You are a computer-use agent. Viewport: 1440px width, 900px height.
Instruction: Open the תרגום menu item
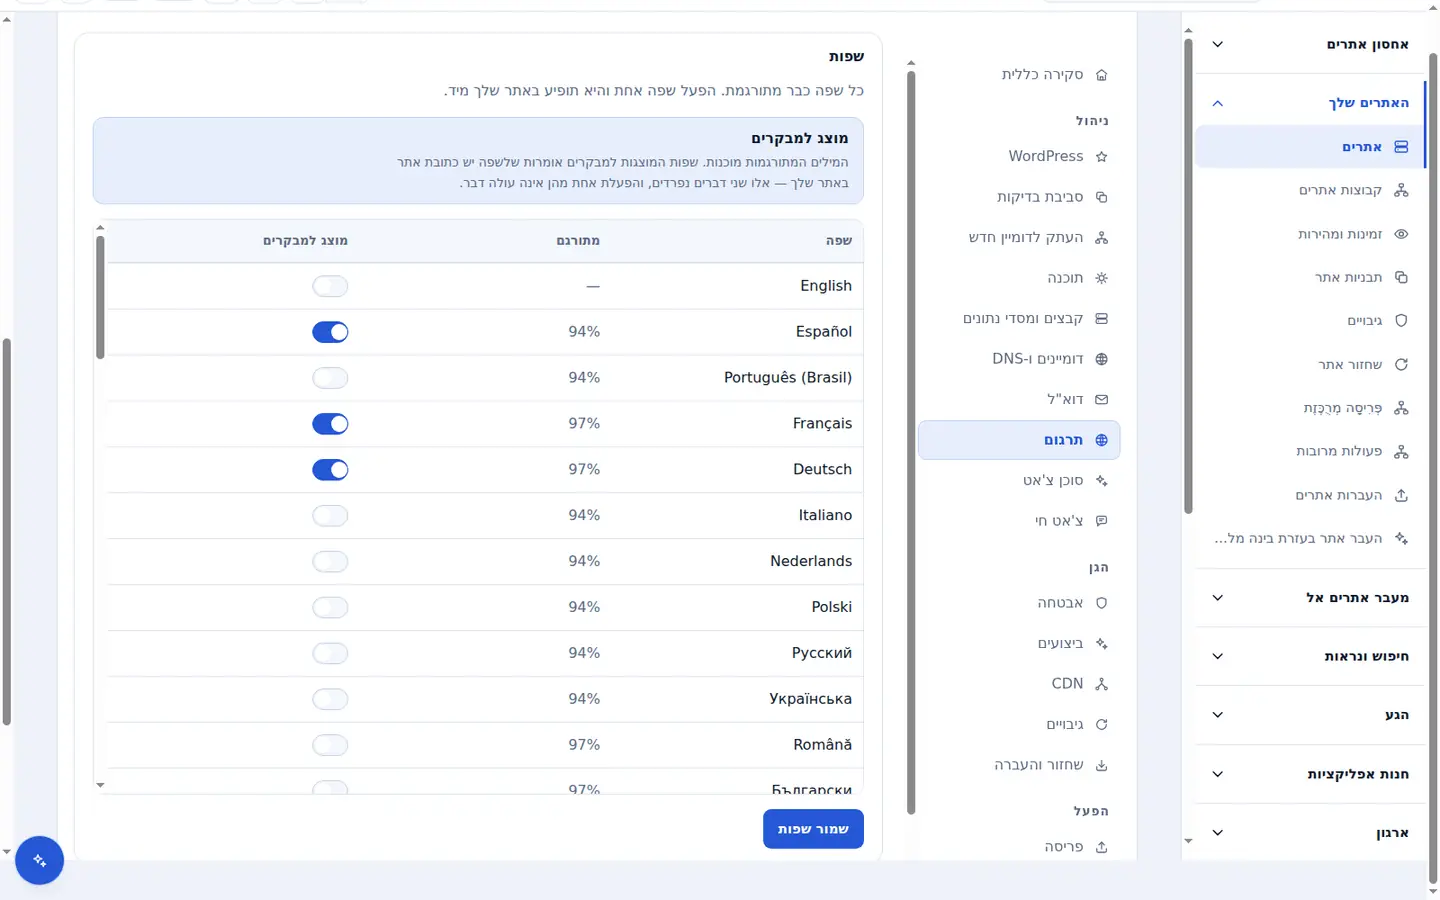point(1019,440)
